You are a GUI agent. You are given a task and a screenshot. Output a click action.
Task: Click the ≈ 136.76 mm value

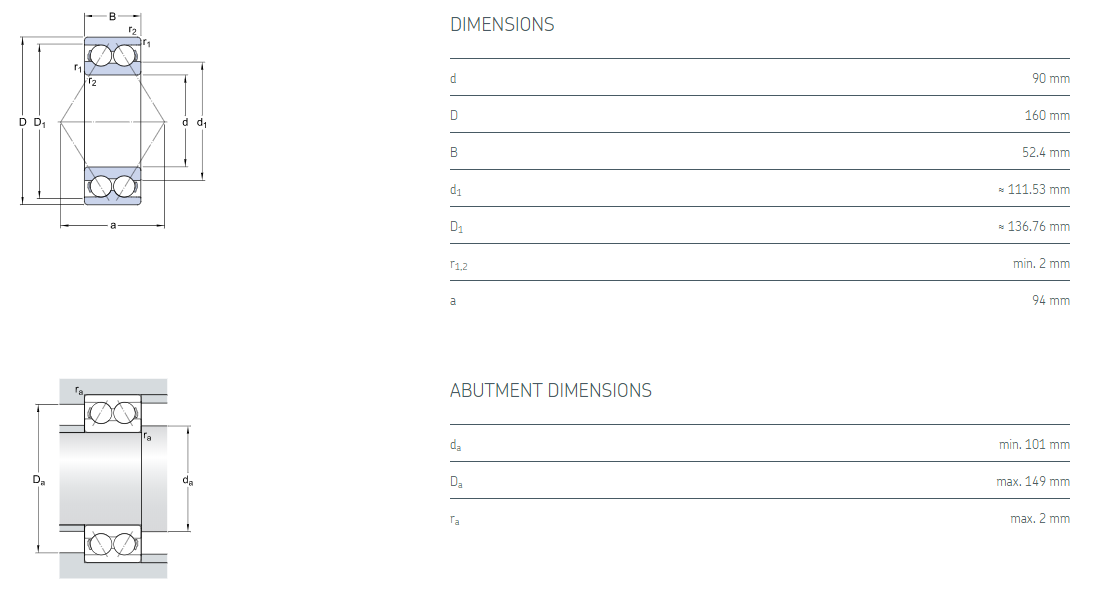pos(1034,227)
